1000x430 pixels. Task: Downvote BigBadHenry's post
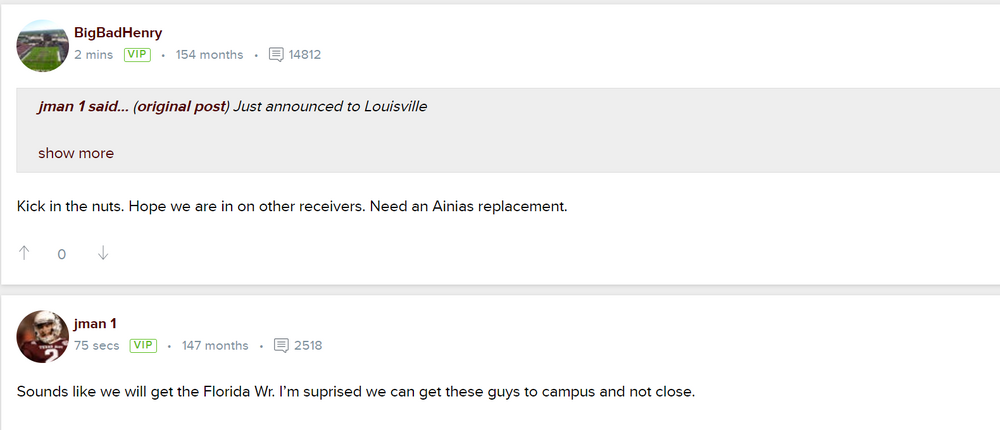tap(103, 254)
